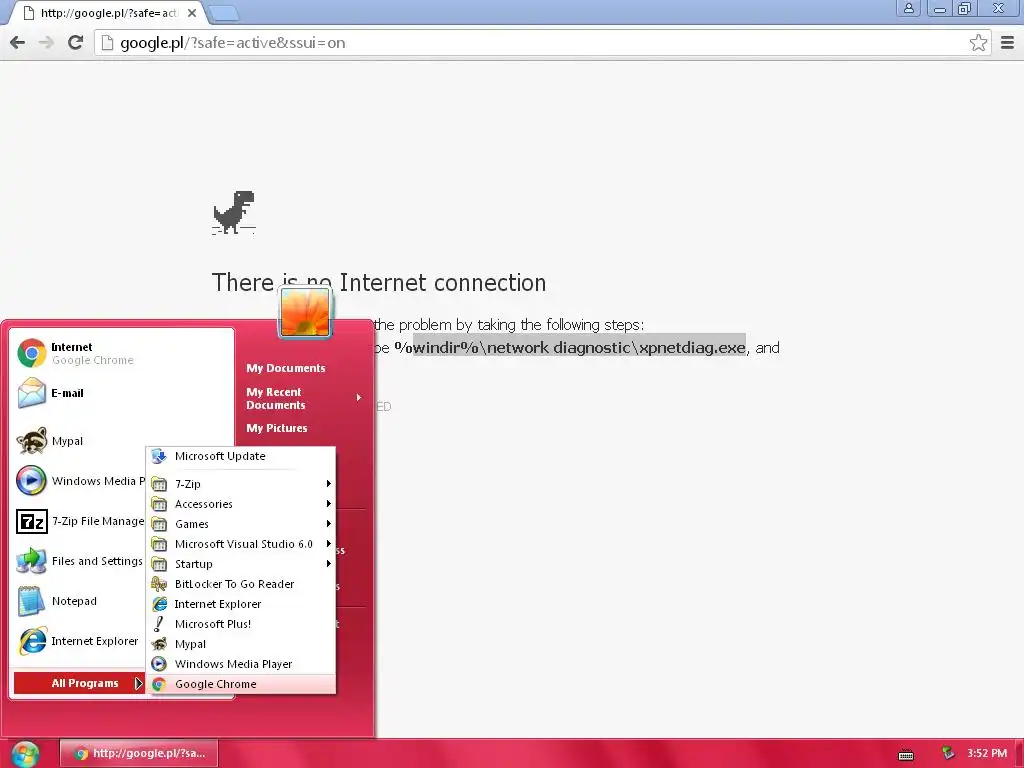This screenshot has height=768, width=1024.
Task: Click the user profile icon in the title bar
Action: (x=908, y=8)
